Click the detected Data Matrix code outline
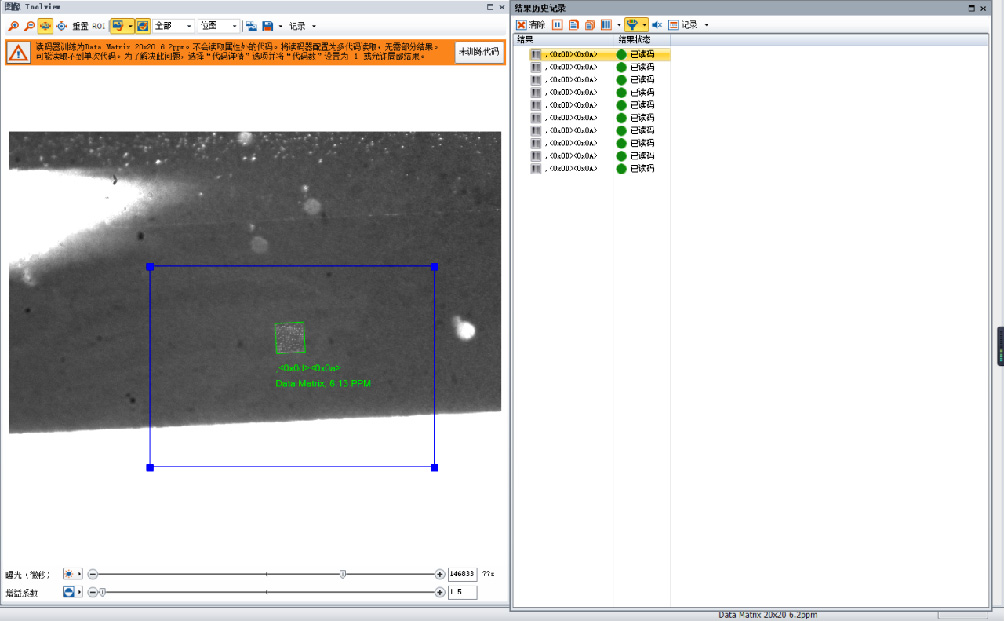The height and width of the screenshot is (621, 1005). click(x=290, y=338)
